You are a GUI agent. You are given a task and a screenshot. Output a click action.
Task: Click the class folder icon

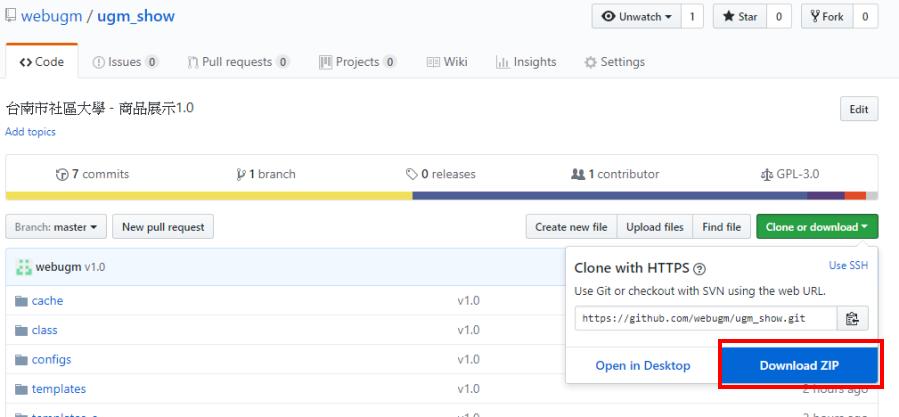click(x=21, y=330)
